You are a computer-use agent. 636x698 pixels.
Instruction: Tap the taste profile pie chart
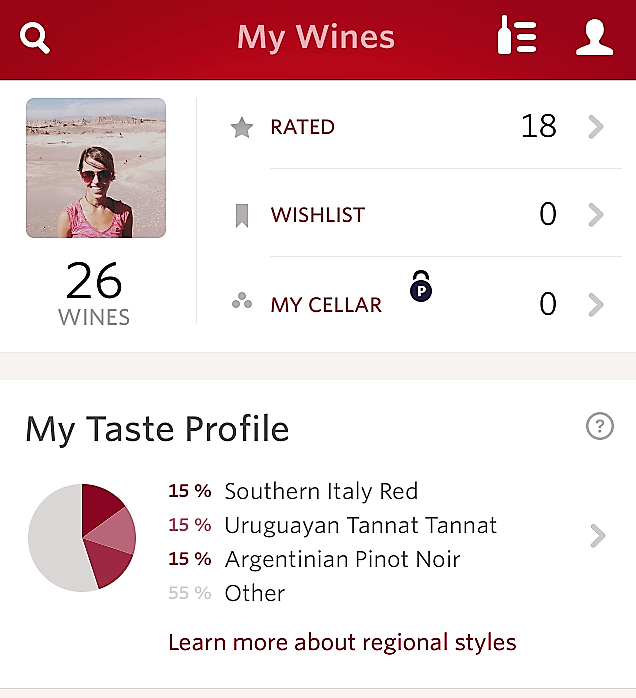82,537
